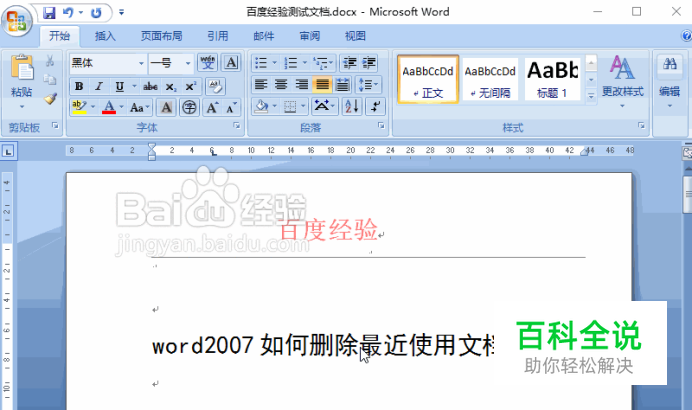The height and width of the screenshot is (410, 692).
Task: Apply phonetic guide (wén) icon
Action: click(x=207, y=63)
